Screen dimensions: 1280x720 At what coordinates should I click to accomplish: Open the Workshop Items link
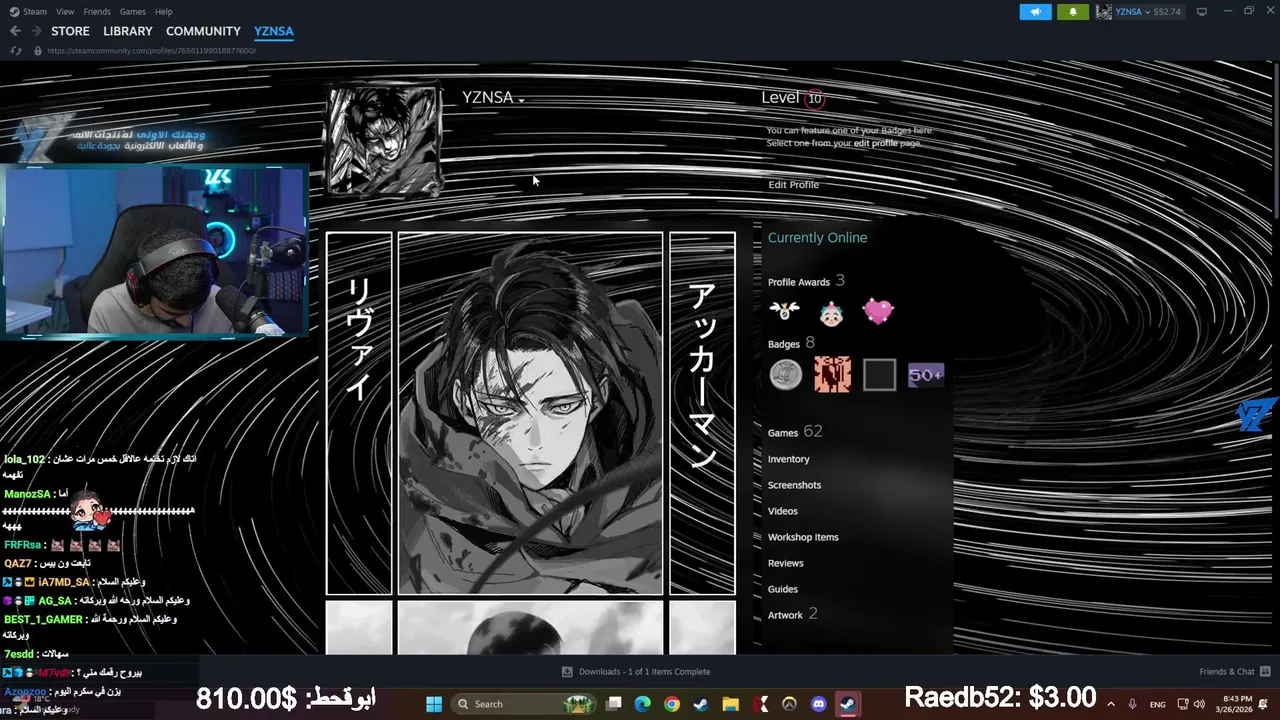803,537
